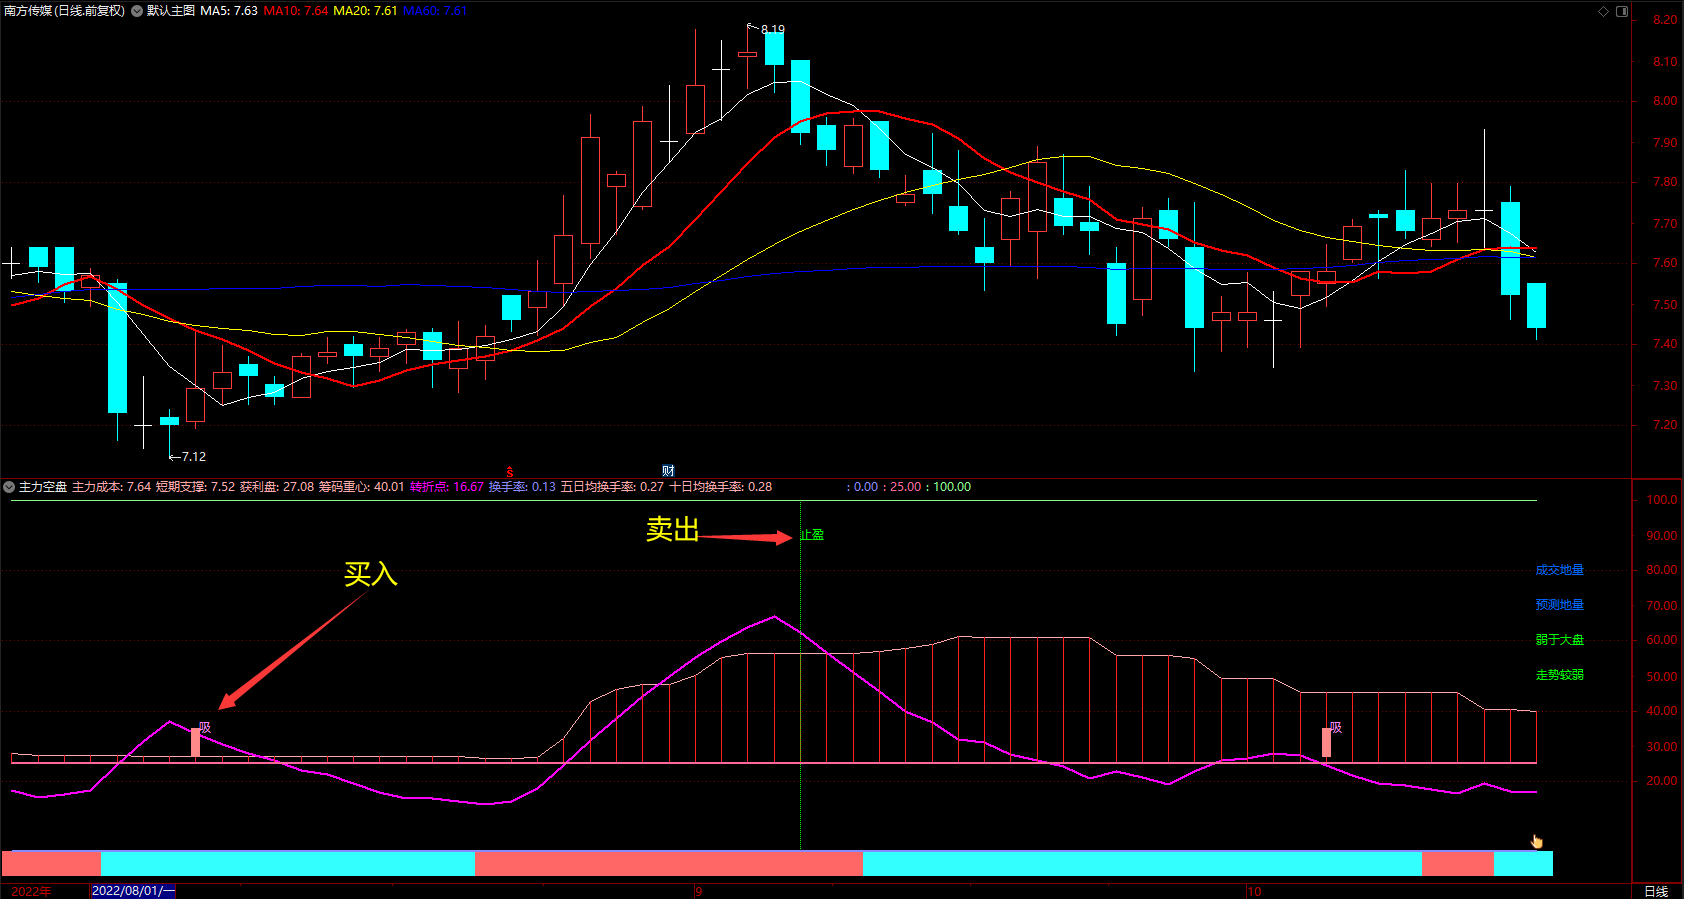The height and width of the screenshot is (899, 1684).
Task: Click the 2022年 year label on time axis
Action: pos(31,891)
